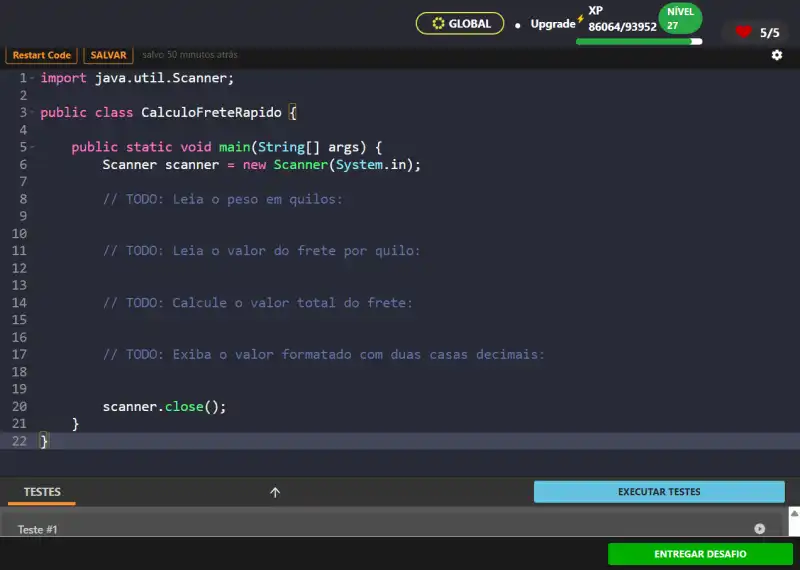Screen dimensions: 800x570
Task: Collapse code fold arrow on line 3
Action: (x=32, y=112)
